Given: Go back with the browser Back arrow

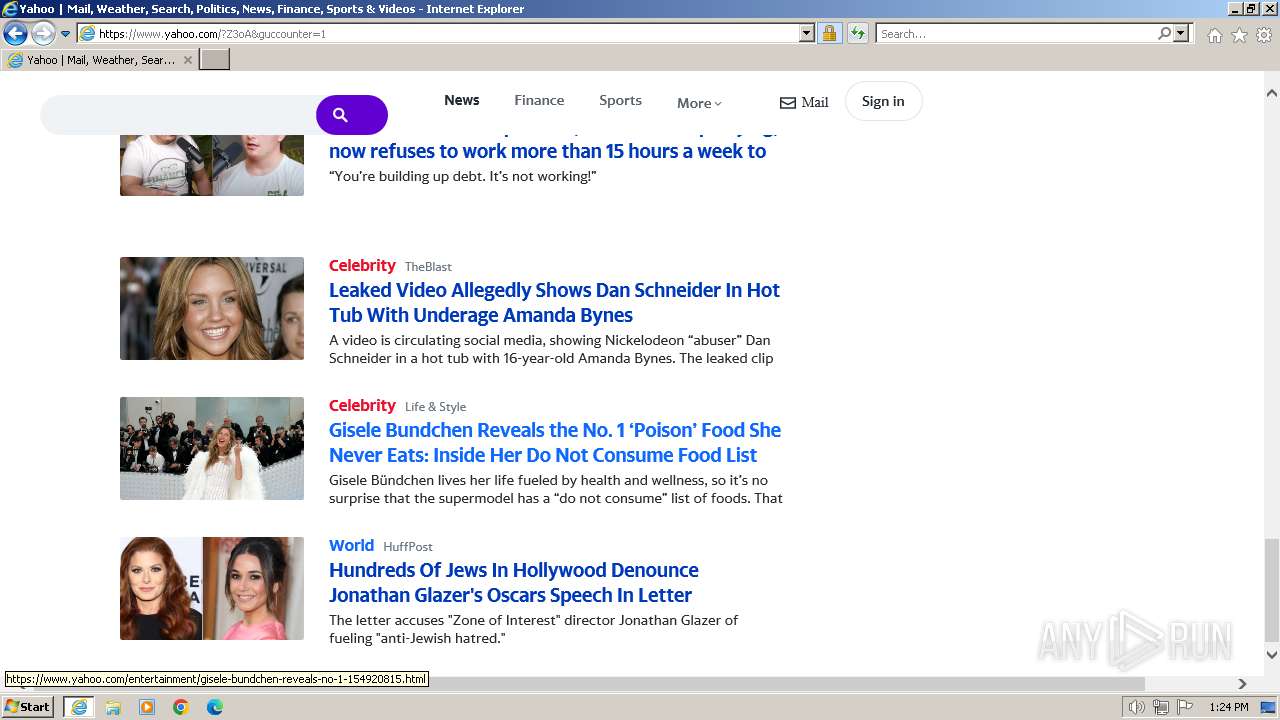Looking at the screenshot, I should [x=15, y=34].
